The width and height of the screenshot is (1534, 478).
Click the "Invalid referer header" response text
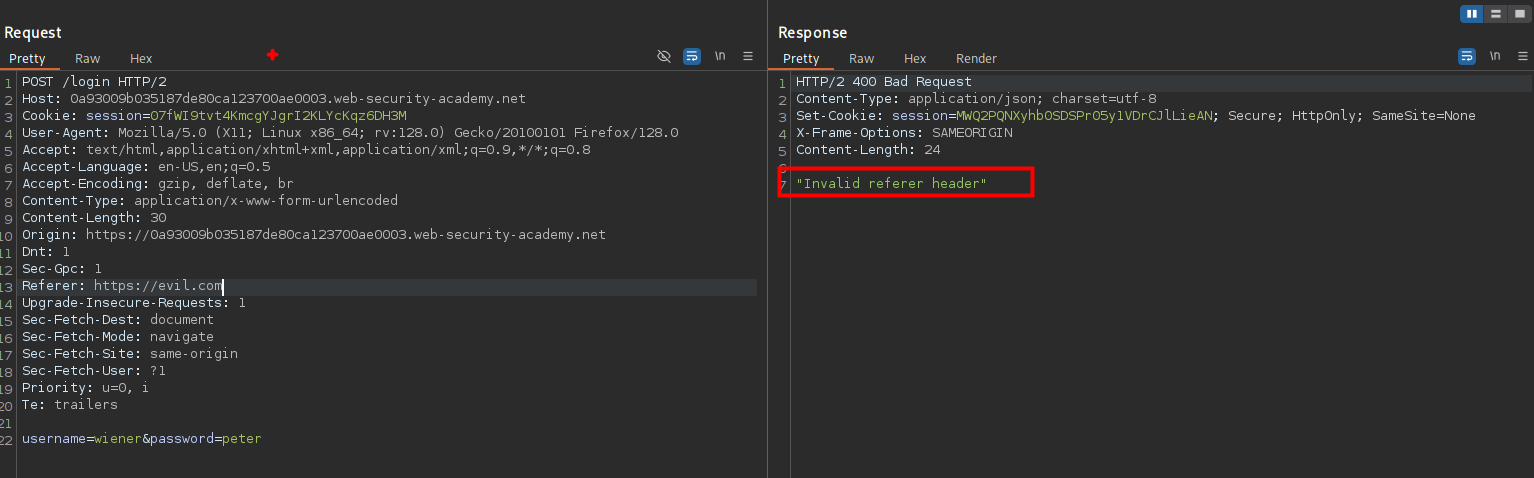[x=891, y=184]
